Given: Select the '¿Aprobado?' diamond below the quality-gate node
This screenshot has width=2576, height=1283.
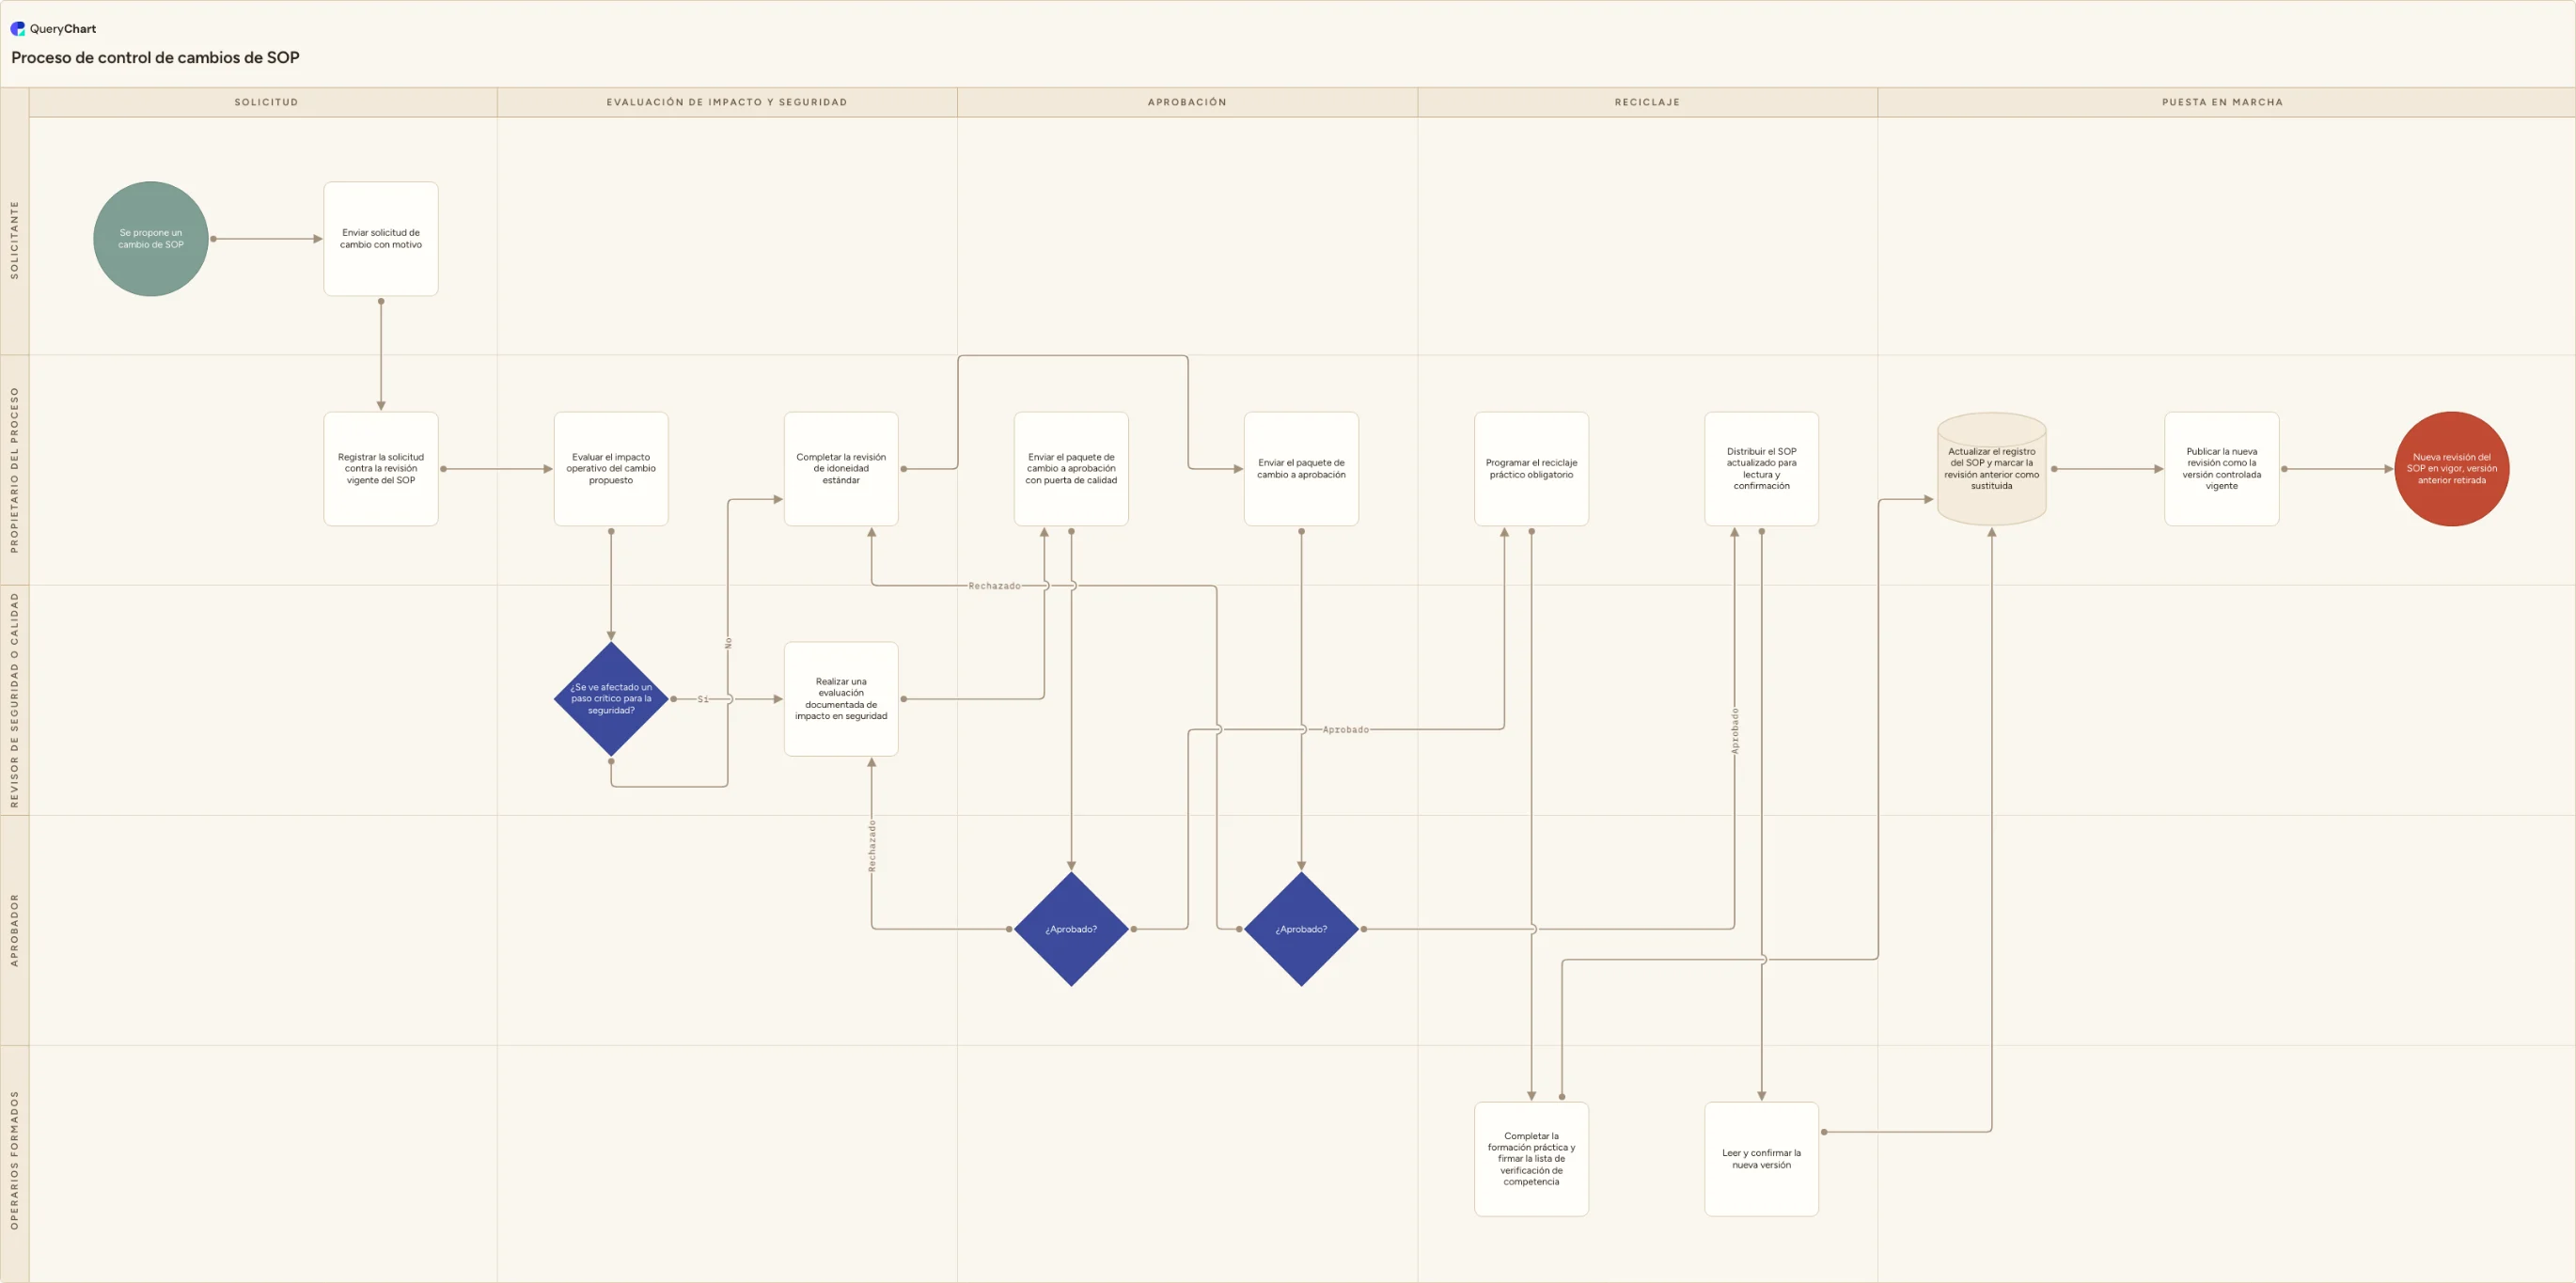Looking at the screenshot, I should (1071, 929).
